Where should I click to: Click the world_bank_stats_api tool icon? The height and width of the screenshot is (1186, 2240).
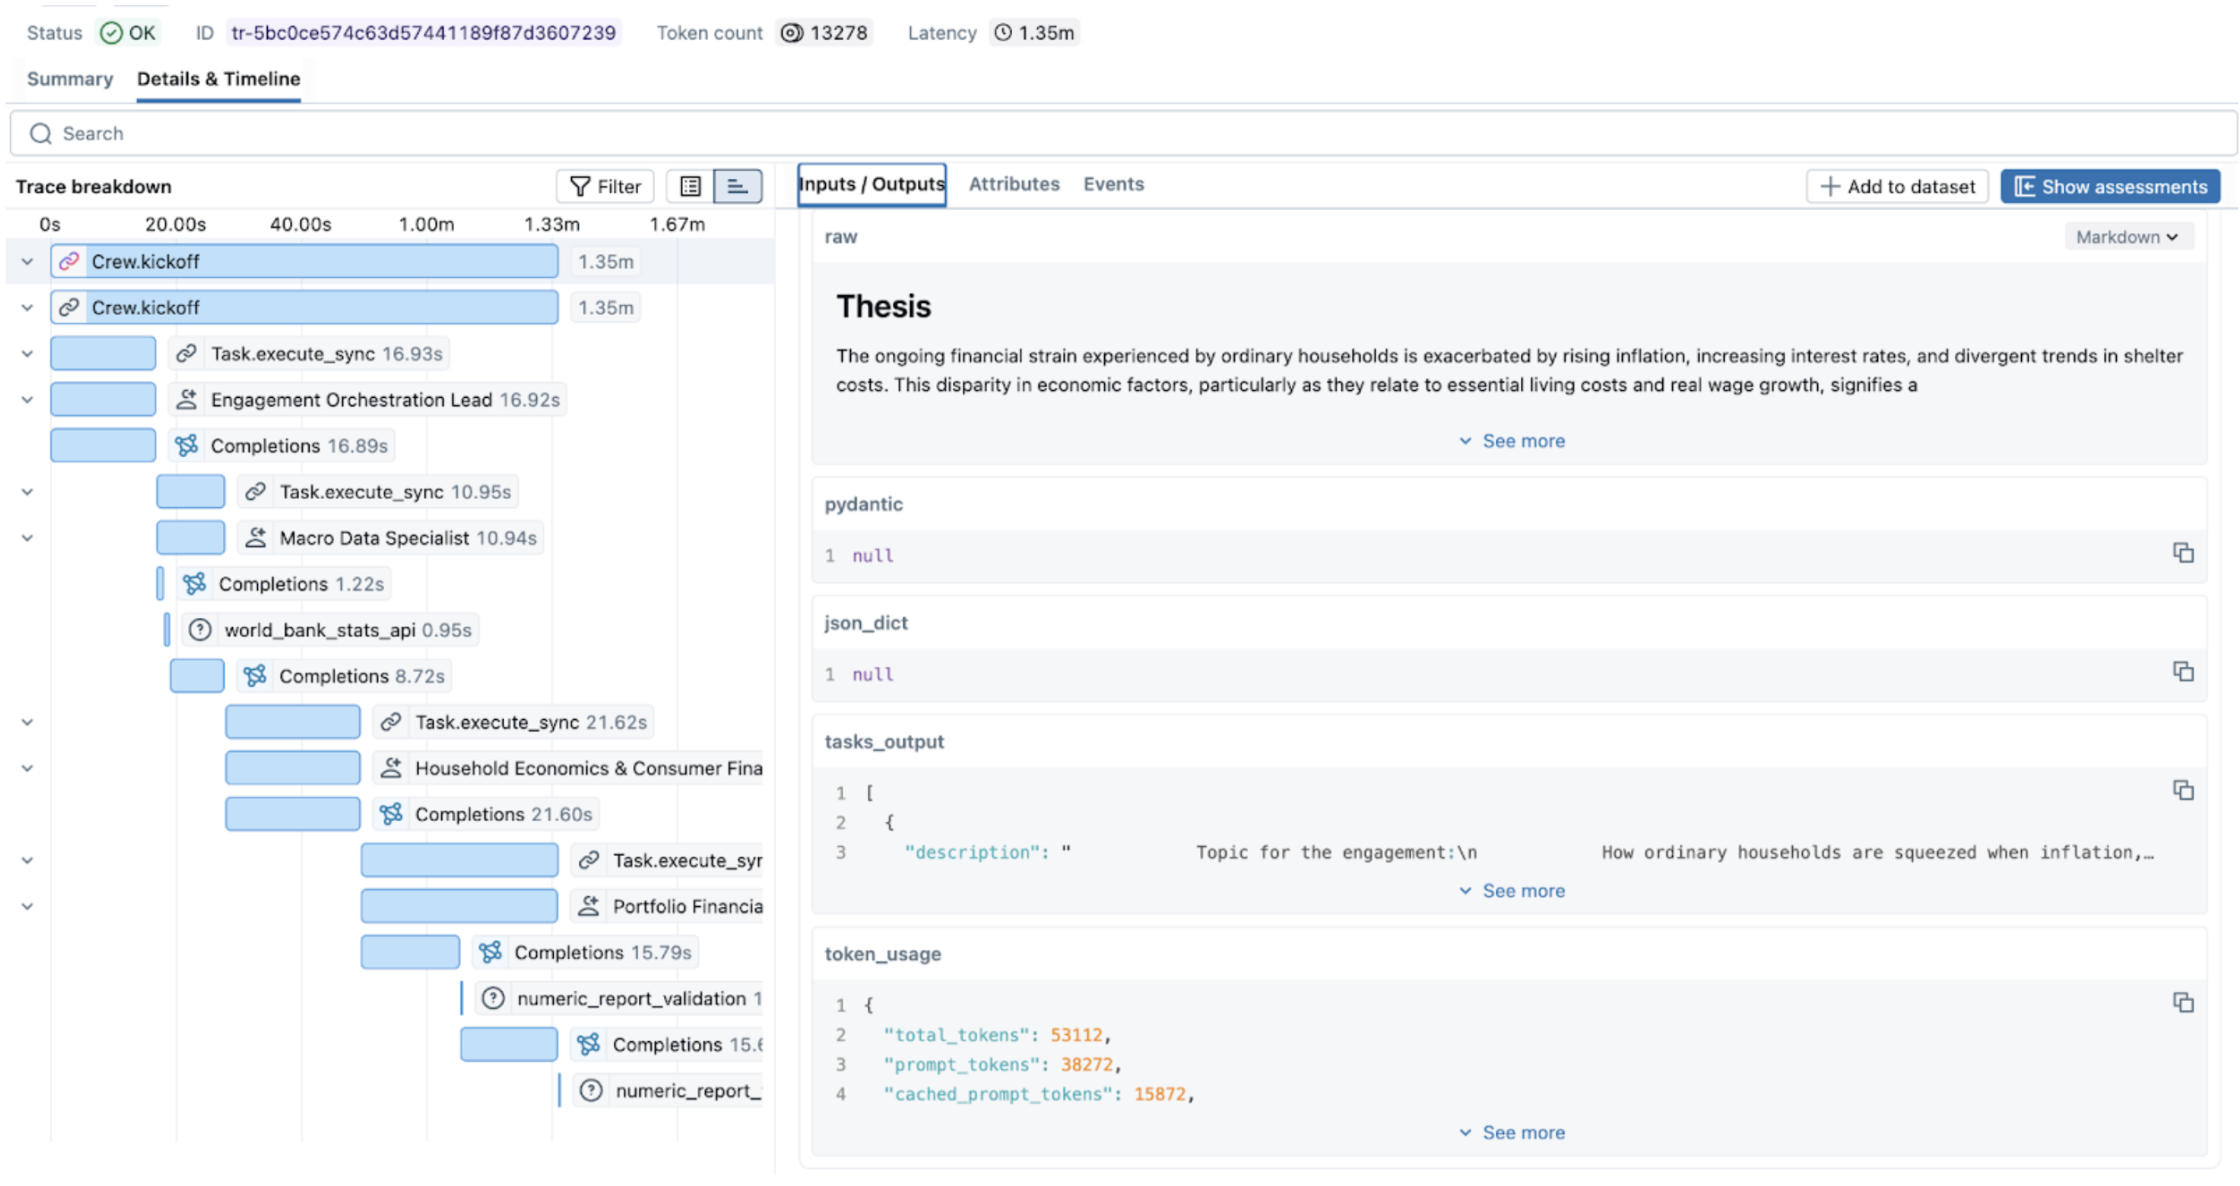click(200, 630)
